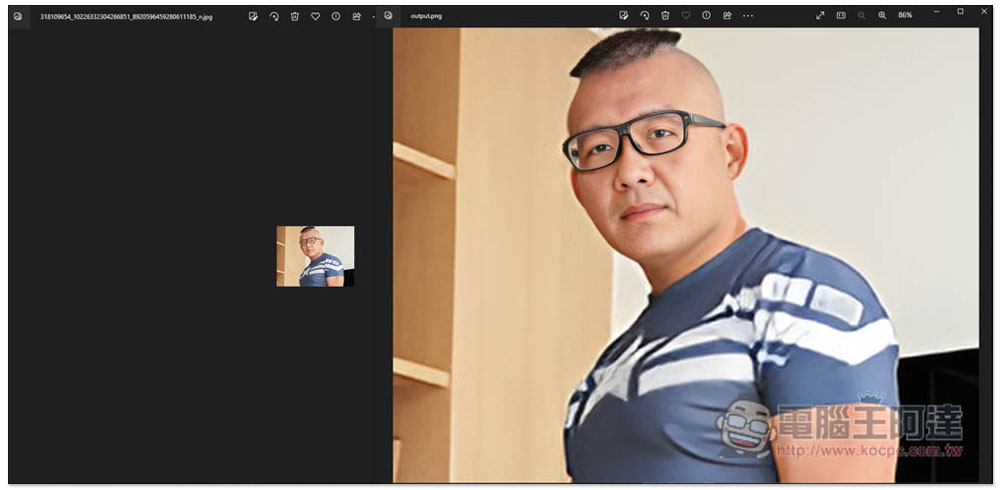The image size is (1000, 490).
Task: Rotate the jpg image in left window
Action: coord(274,16)
